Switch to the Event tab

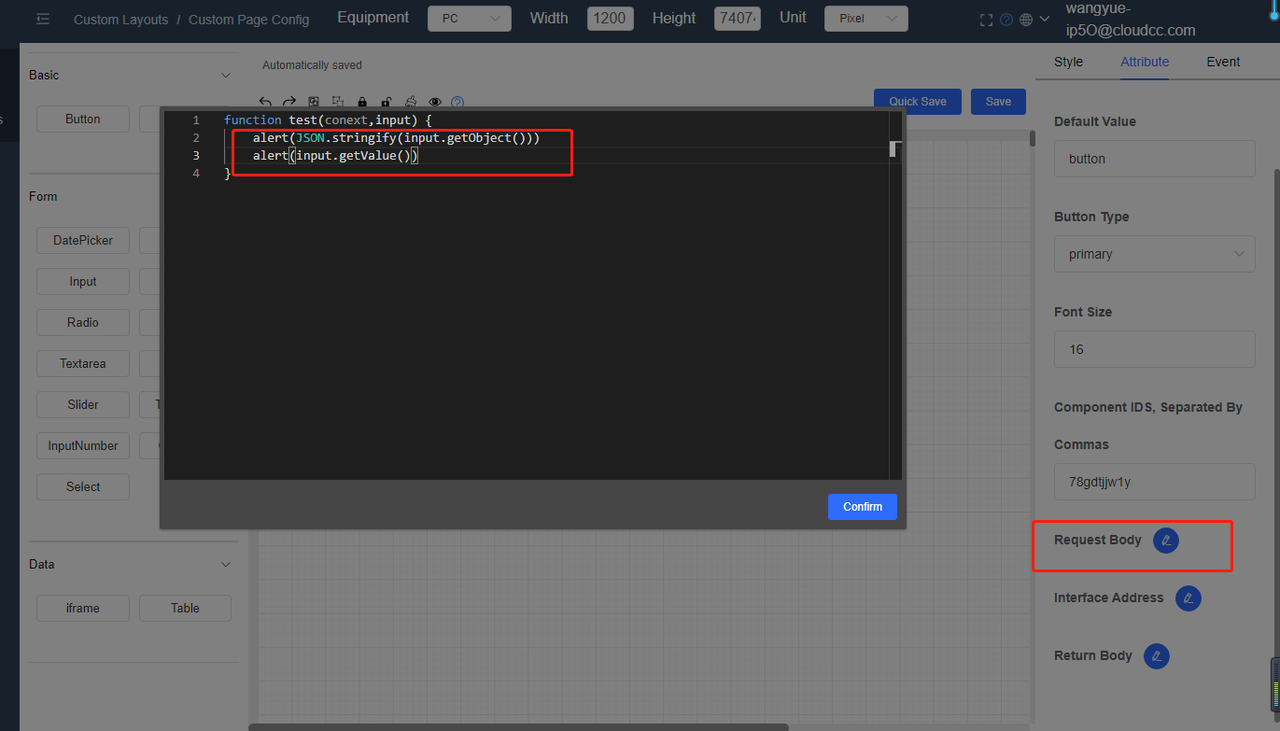1222,62
